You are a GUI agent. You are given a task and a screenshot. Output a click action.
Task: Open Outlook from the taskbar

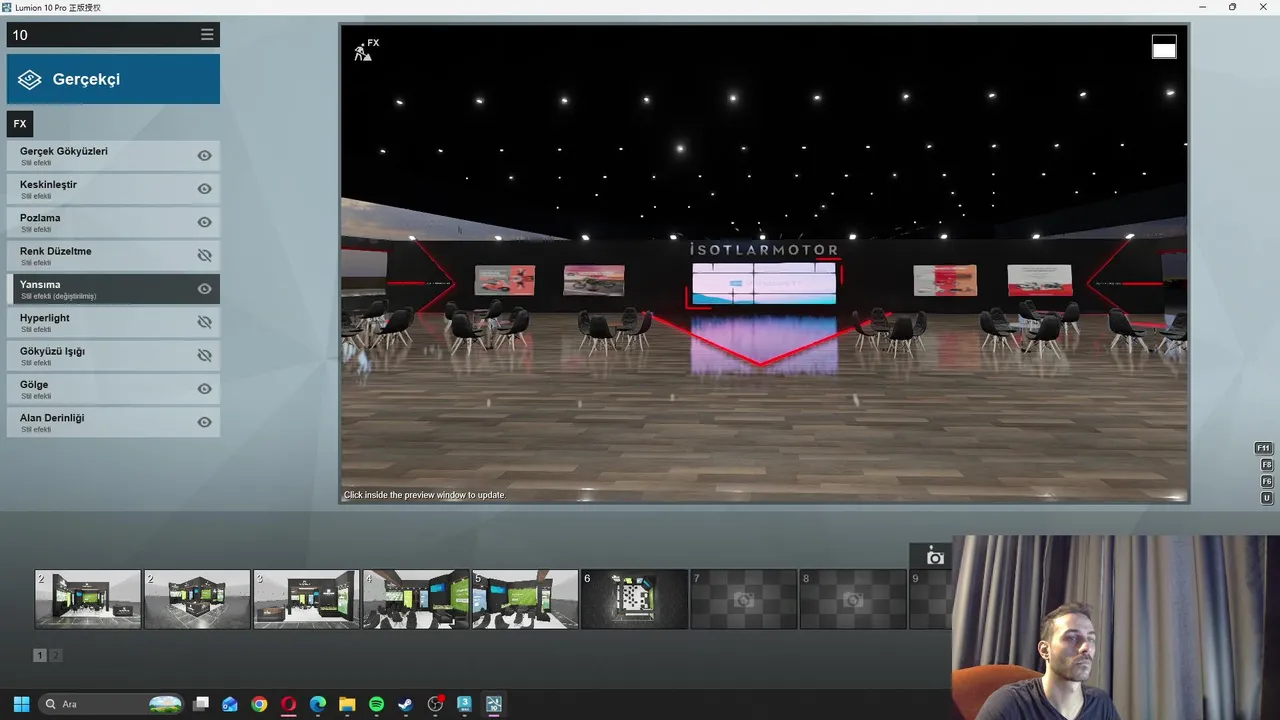pos(230,704)
